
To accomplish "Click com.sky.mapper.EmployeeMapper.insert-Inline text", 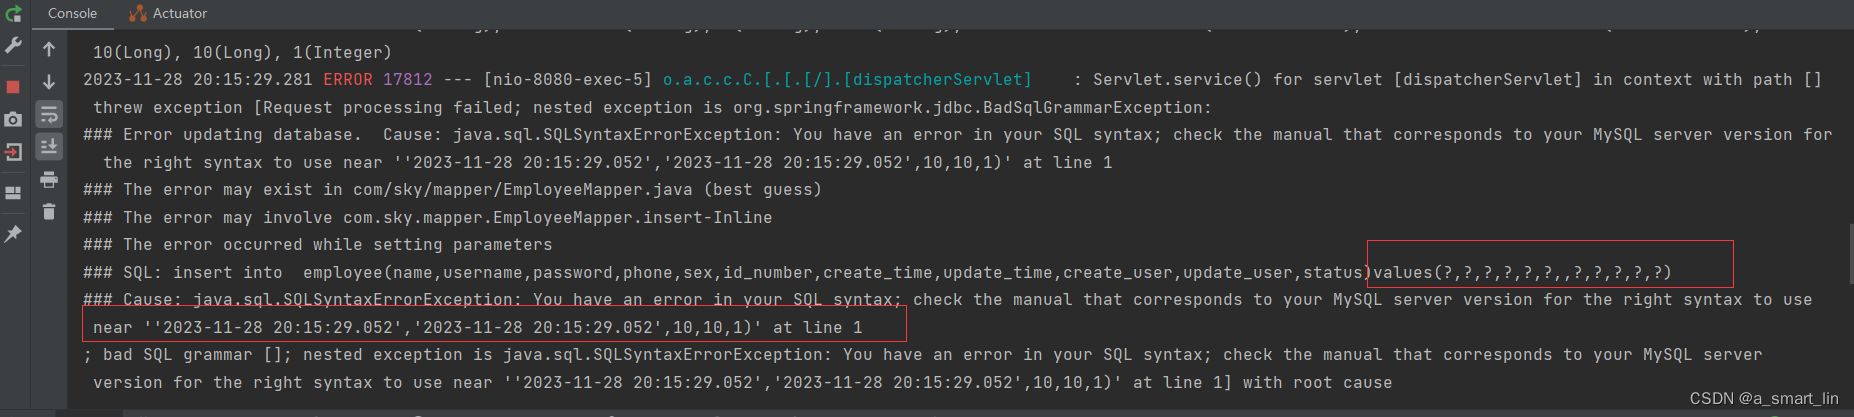I will pos(558,217).
